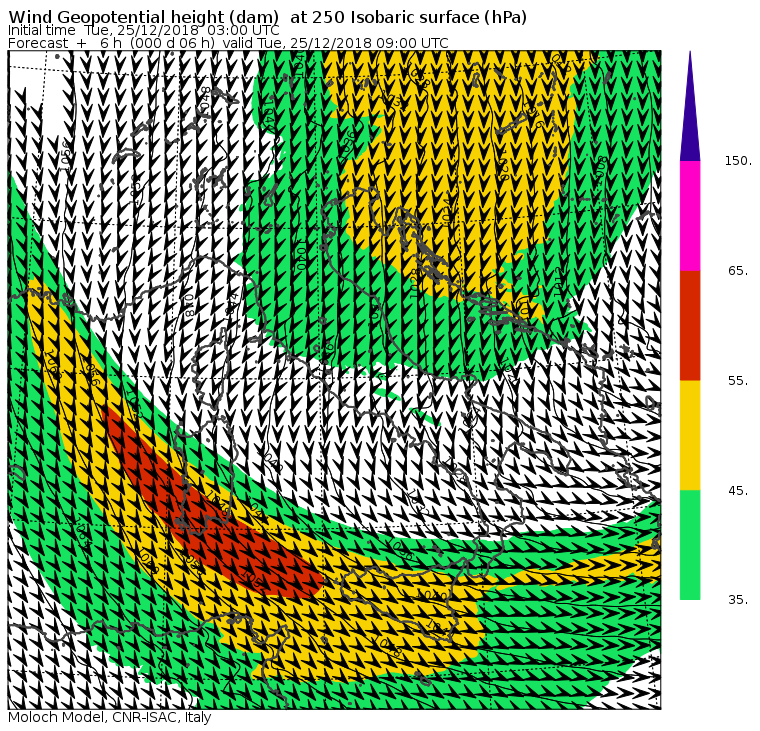Click the 'Moloch Model, CNR-ISAC, Italy' credit text

110,717
